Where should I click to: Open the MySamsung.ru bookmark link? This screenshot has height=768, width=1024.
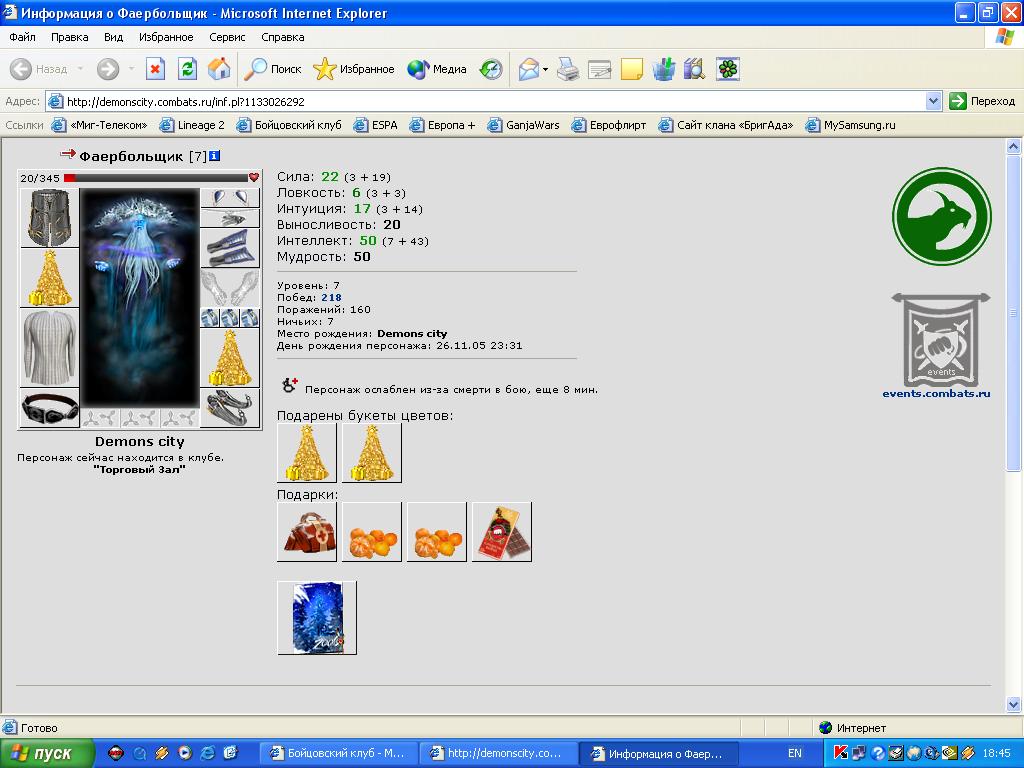coord(850,125)
